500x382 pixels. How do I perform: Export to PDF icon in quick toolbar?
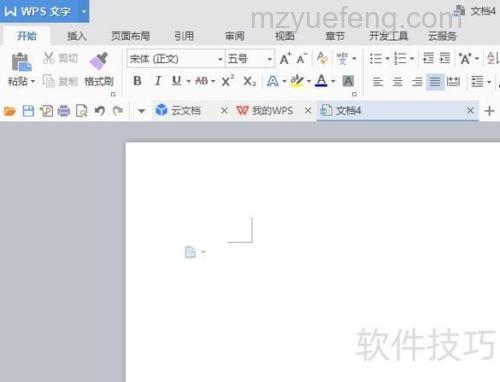point(46,111)
